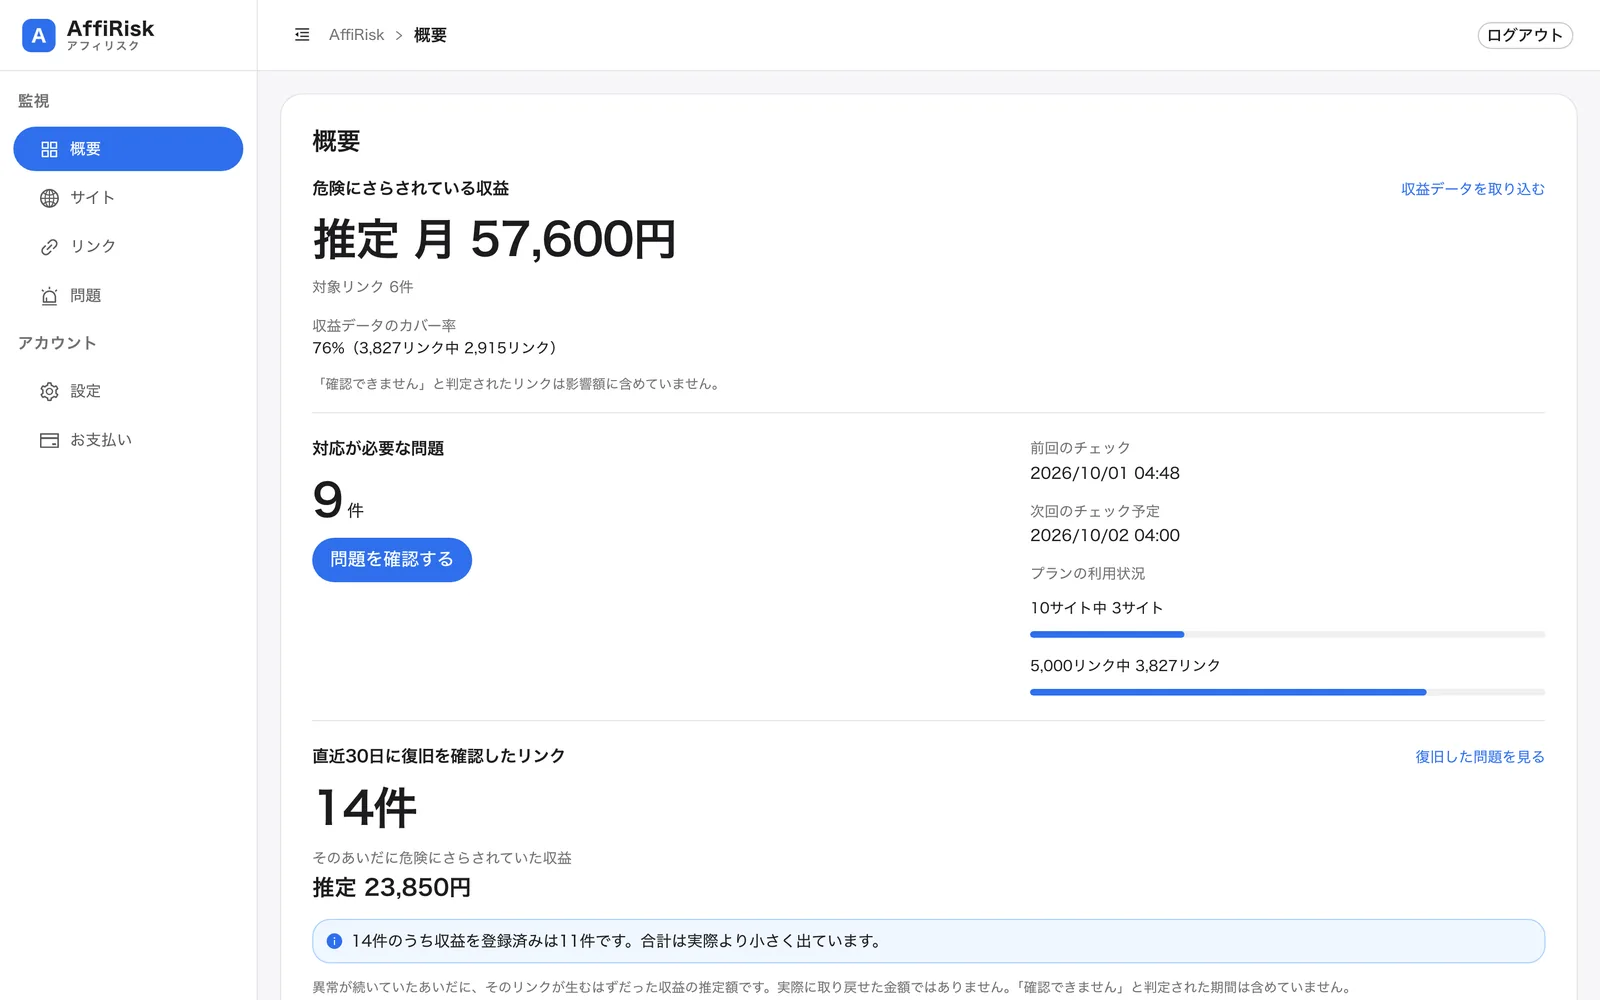Click the AffiRisk logo icon
Image resolution: width=1600 pixels, height=1000 pixels.
coord(39,35)
